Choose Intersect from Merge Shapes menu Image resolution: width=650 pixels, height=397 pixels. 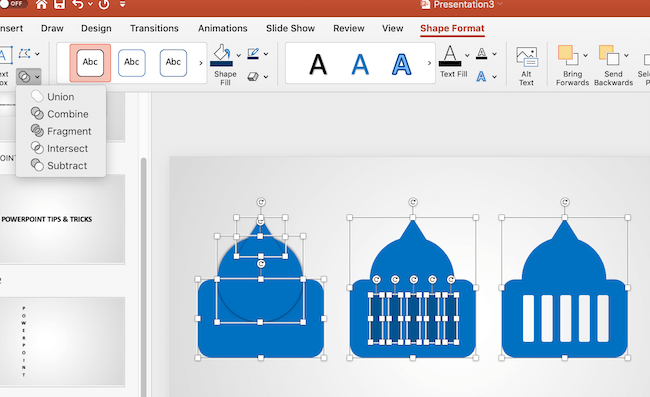(x=61, y=148)
